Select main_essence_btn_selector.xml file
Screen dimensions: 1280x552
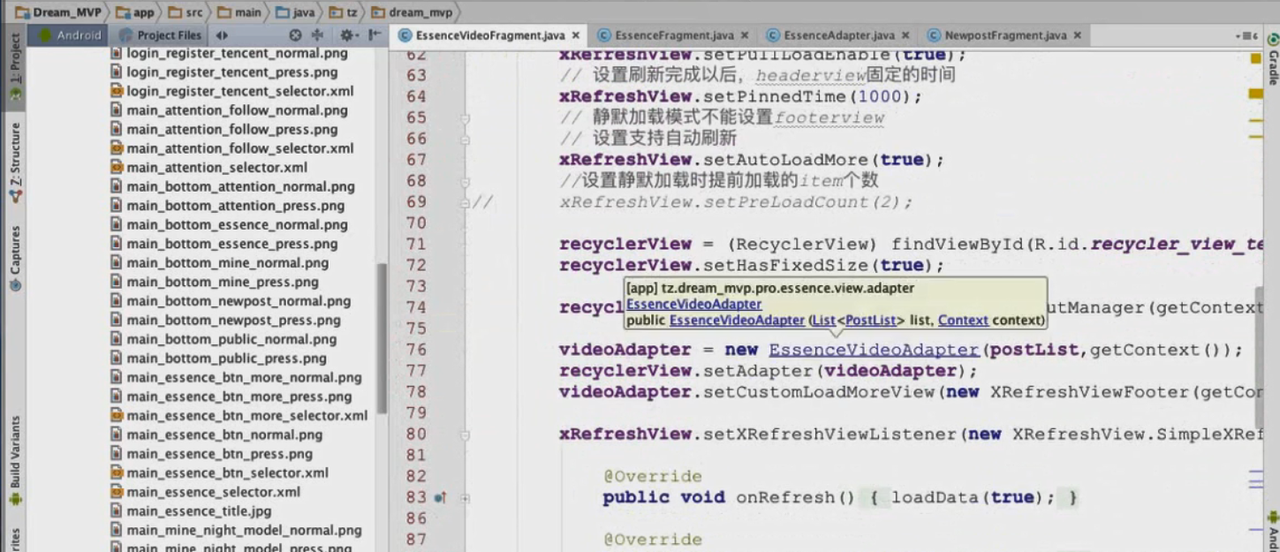tap(218, 473)
